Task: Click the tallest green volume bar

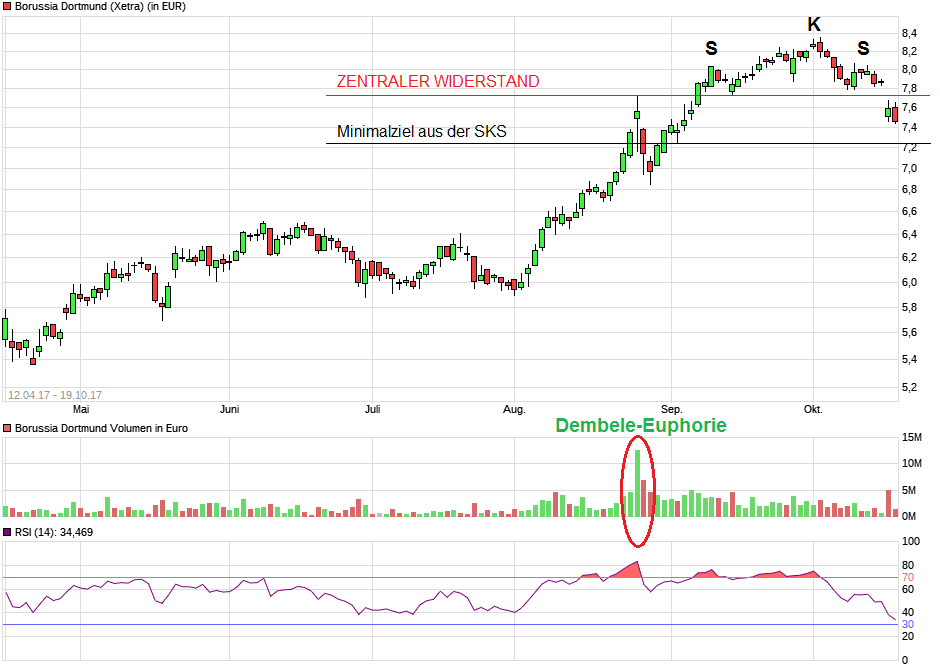Action: point(637,484)
